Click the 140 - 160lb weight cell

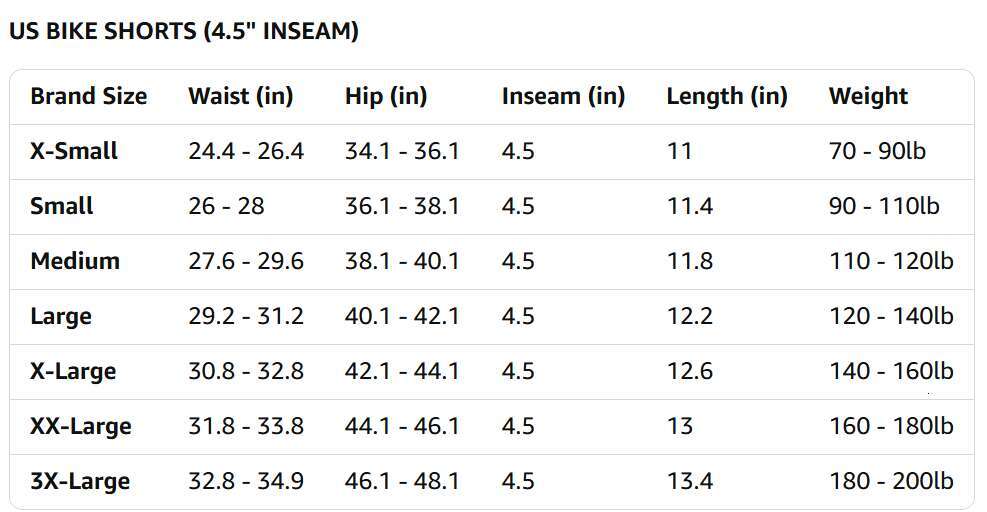(x=891, y=372)
